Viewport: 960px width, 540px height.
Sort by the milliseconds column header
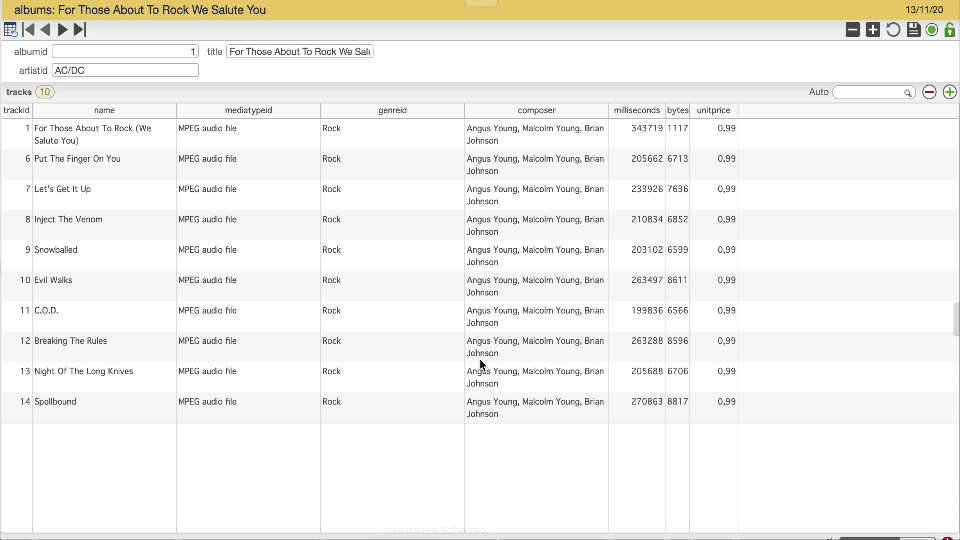pos(637,110)
